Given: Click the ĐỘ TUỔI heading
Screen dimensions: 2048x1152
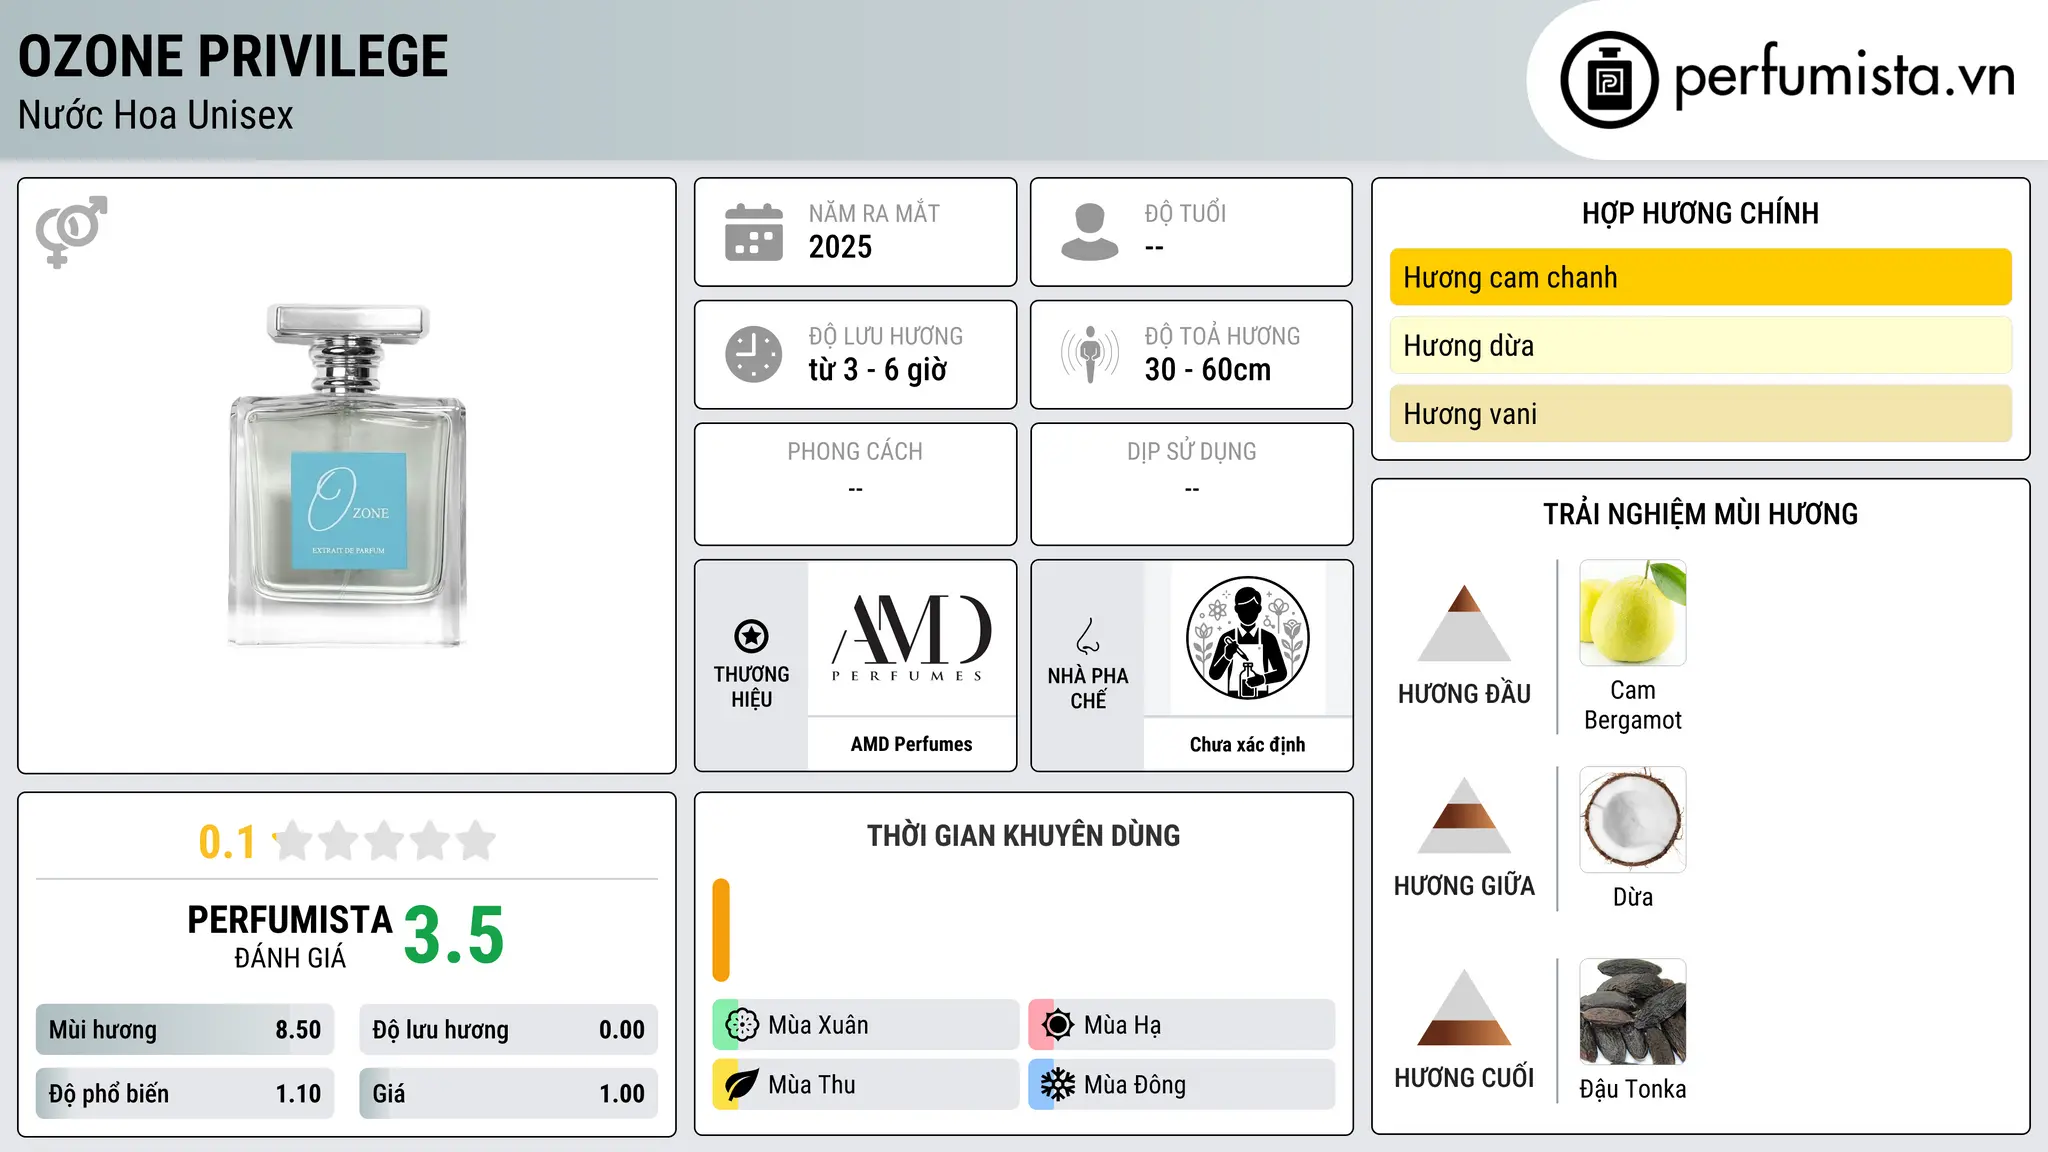Looking at the screenshot, I should (1185, 213).
